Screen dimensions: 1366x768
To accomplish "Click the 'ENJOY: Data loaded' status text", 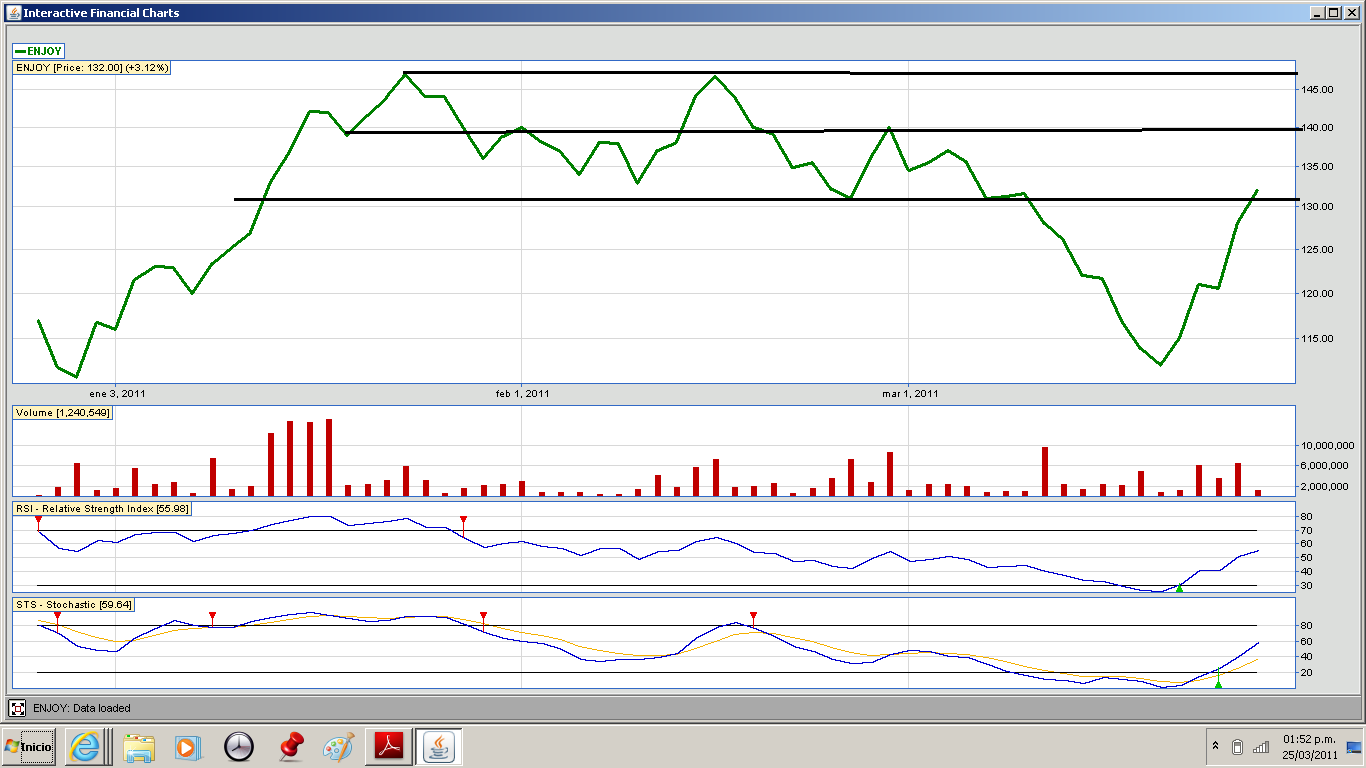I will (x=82, y=708).
